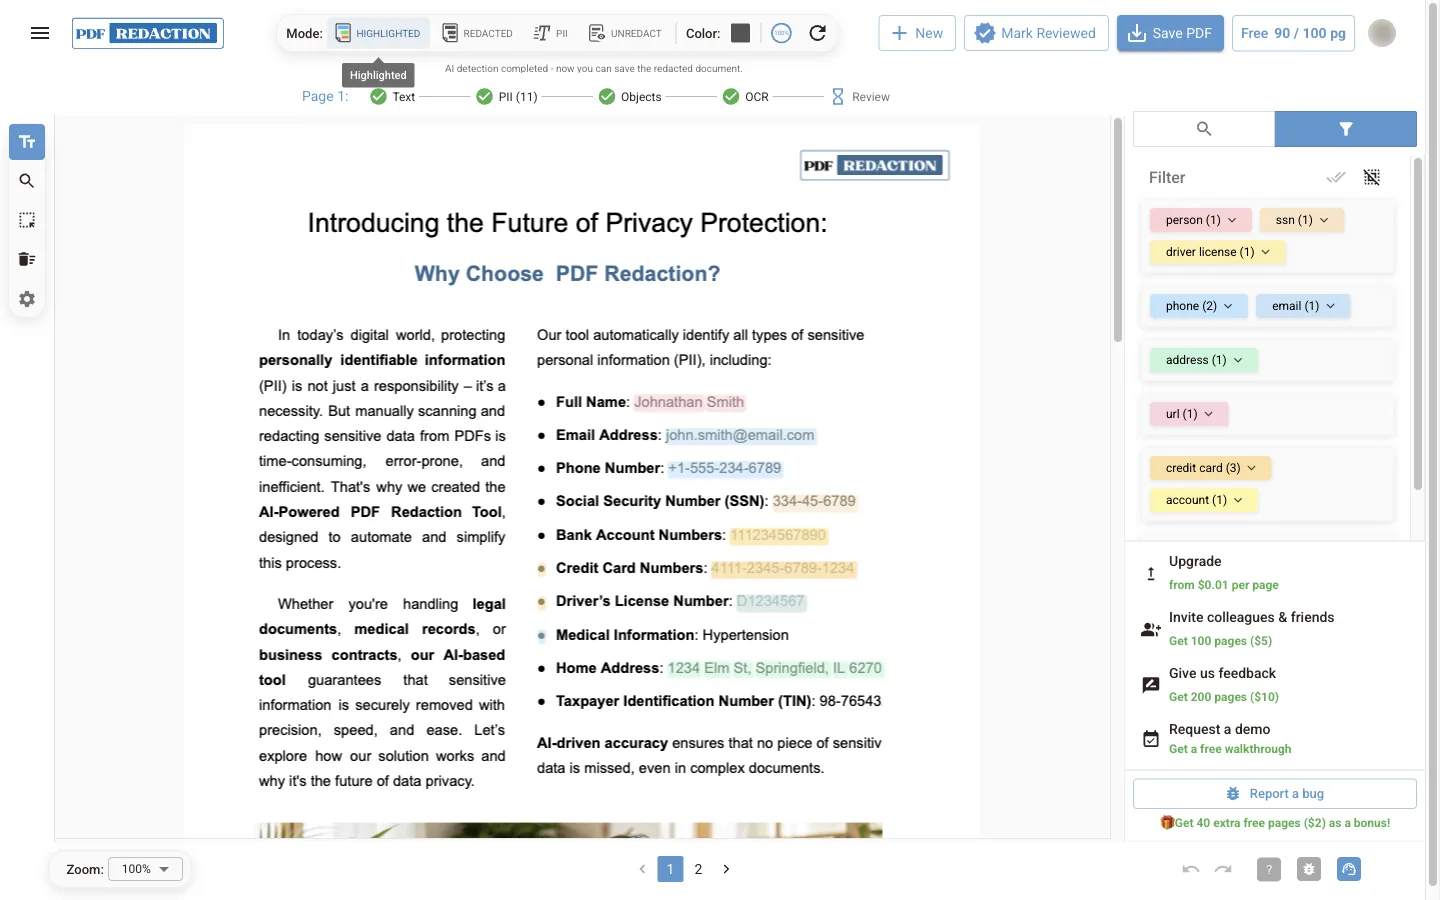1440x900 pixels.
Task: Click the Save PDF button
Action: pos(1170,33)
